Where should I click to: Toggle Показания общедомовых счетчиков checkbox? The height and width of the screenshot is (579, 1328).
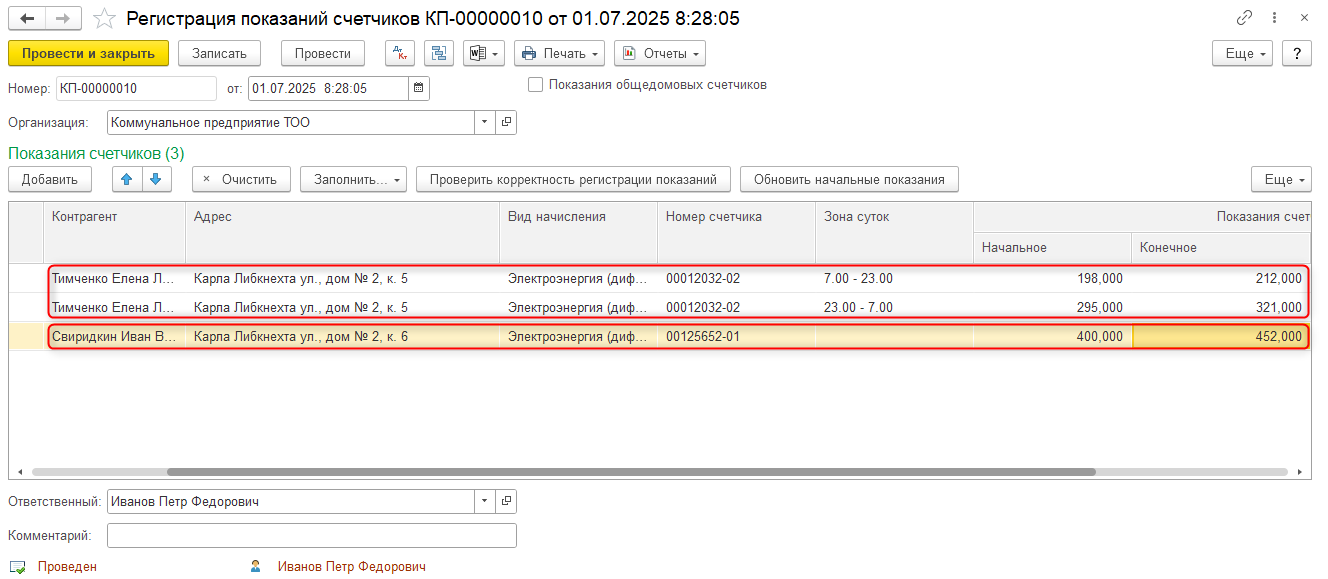point(535,85)
